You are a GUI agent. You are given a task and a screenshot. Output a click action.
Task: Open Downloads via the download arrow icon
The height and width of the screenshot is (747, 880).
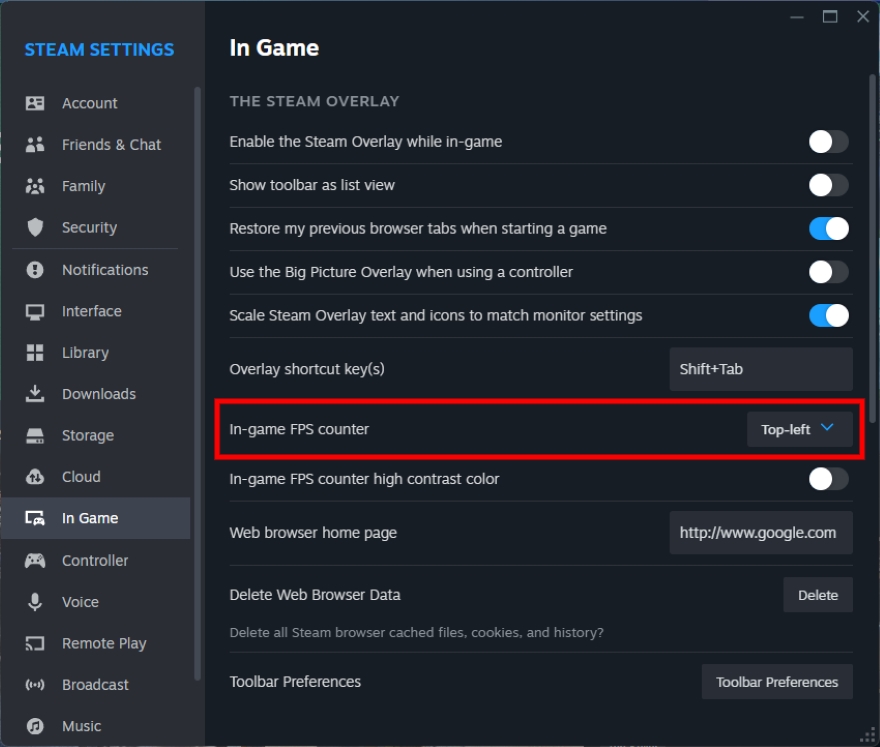pyautogui.click(x=35, y=394)
